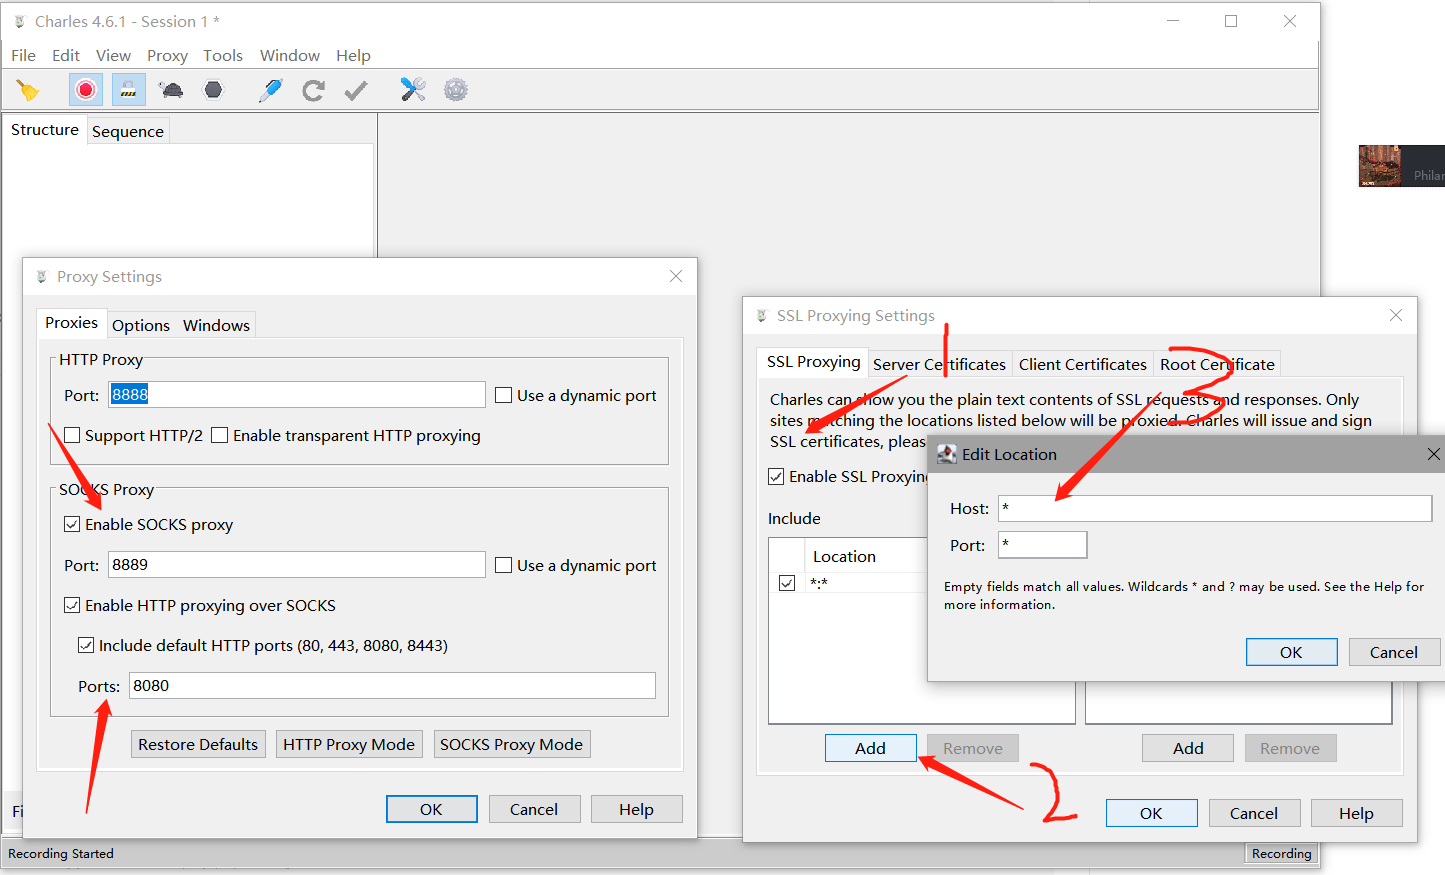
Task: Click Add under Include list
Action: [870, 748]
